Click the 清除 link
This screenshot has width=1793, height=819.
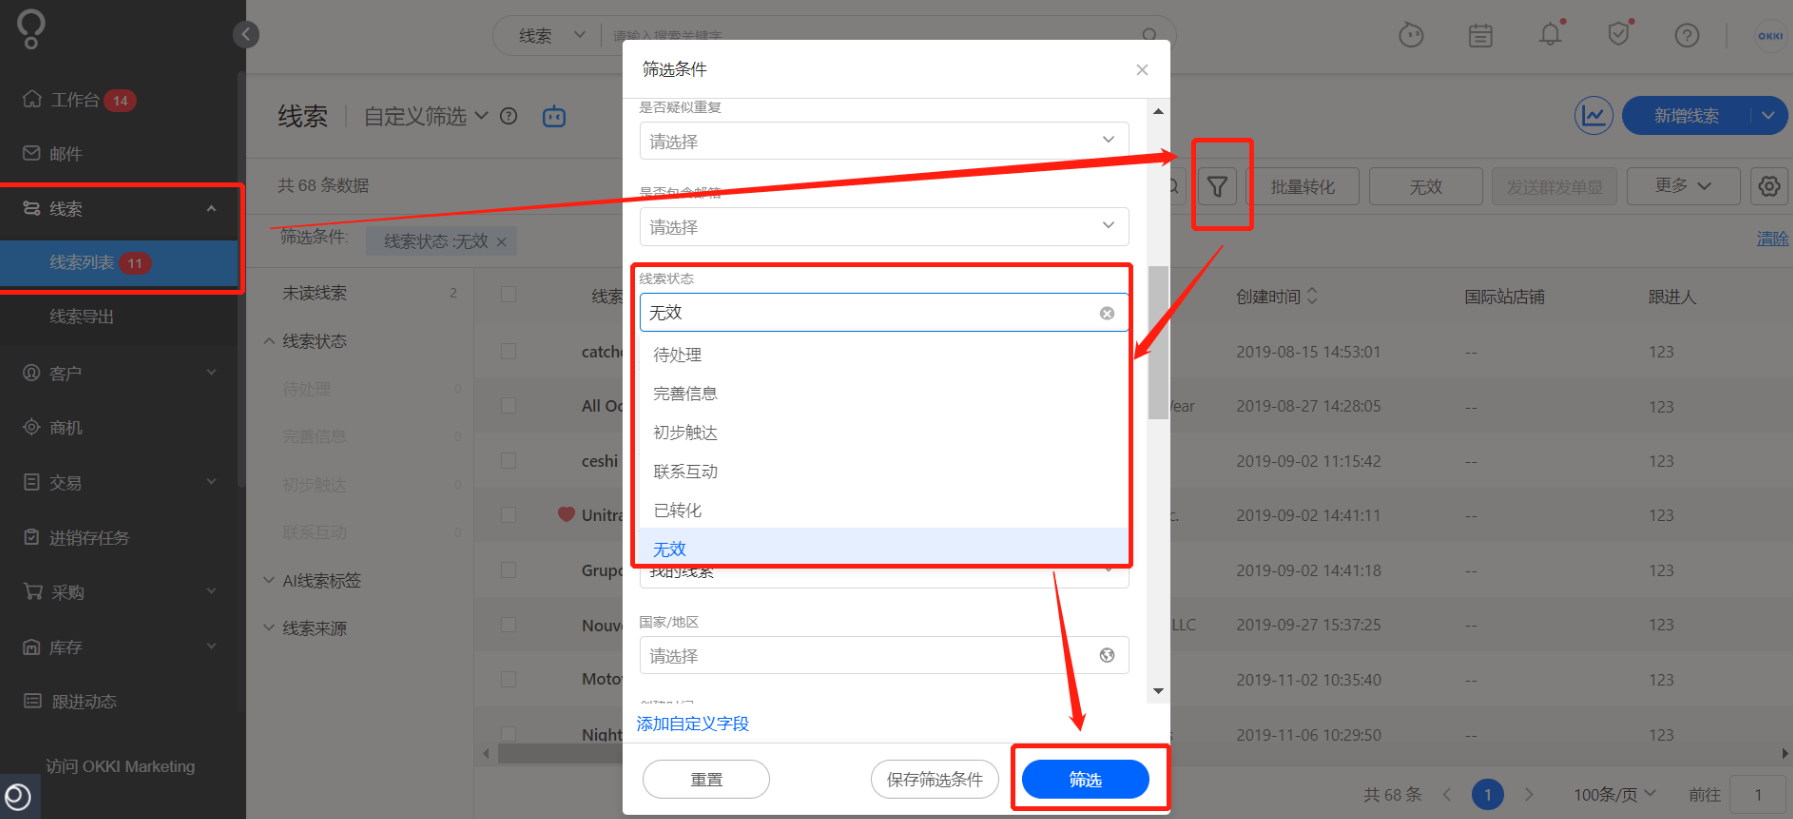[1772, 239]
